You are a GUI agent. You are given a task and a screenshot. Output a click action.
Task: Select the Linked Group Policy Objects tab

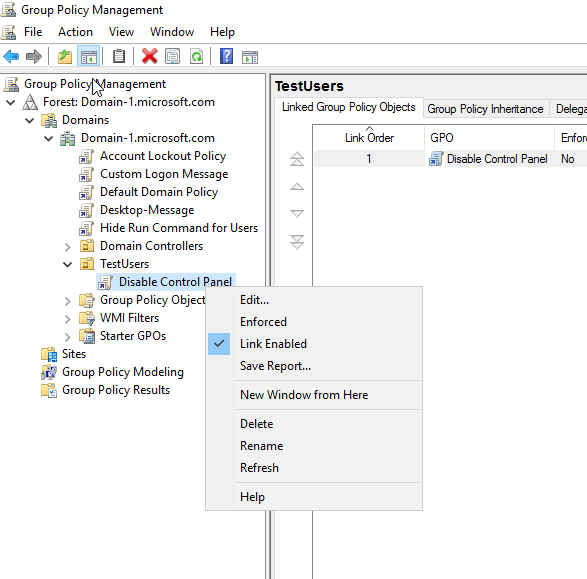349,107
